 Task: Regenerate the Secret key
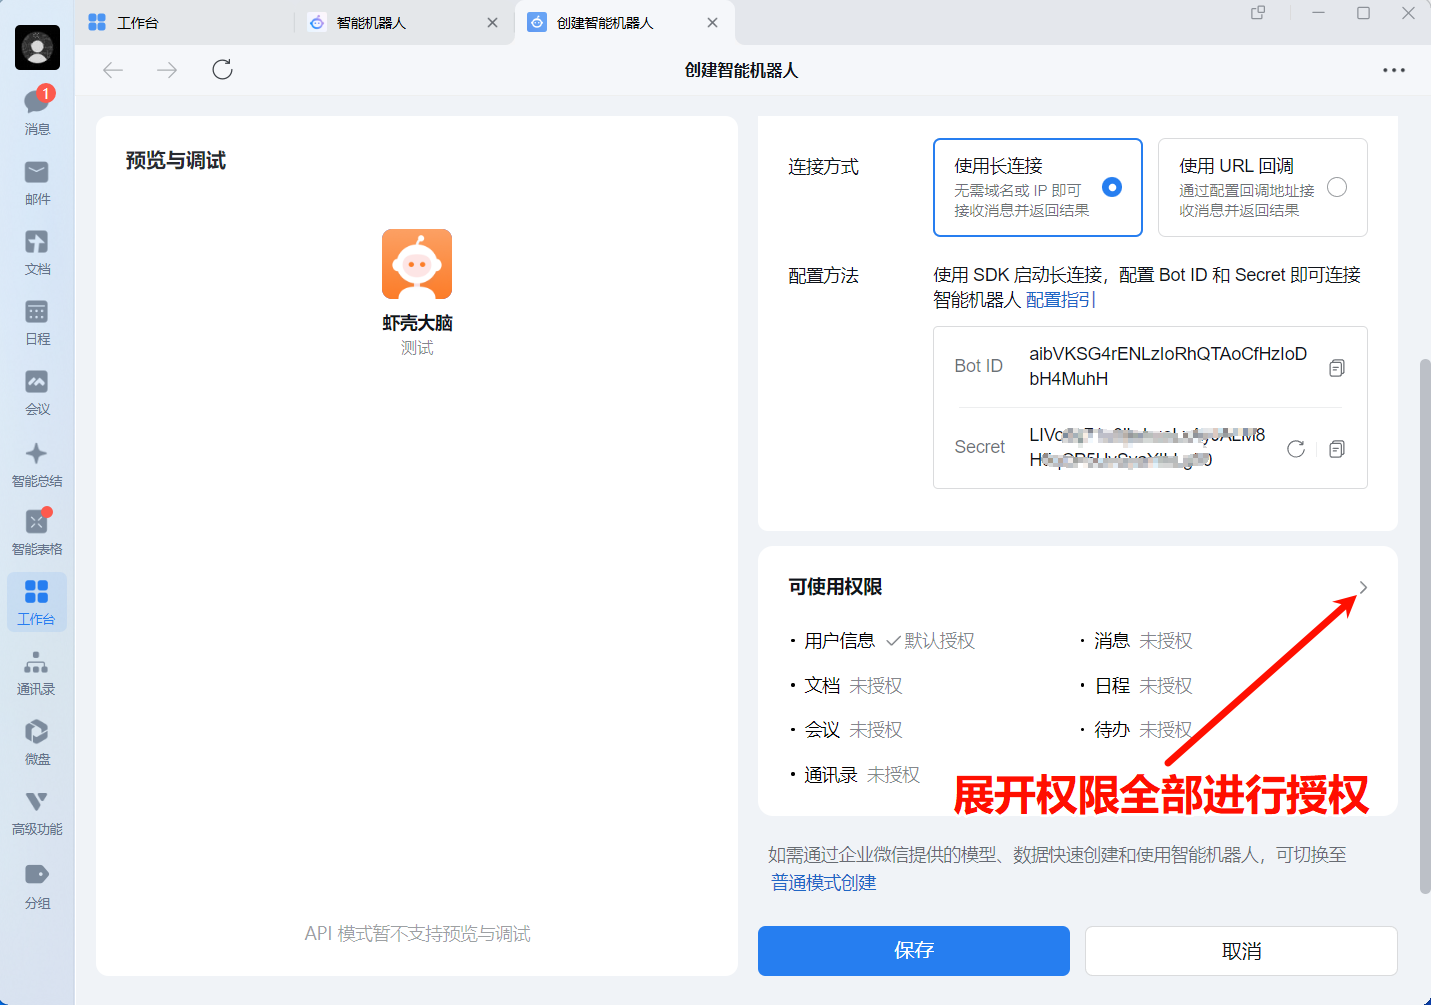(1296, 449)
